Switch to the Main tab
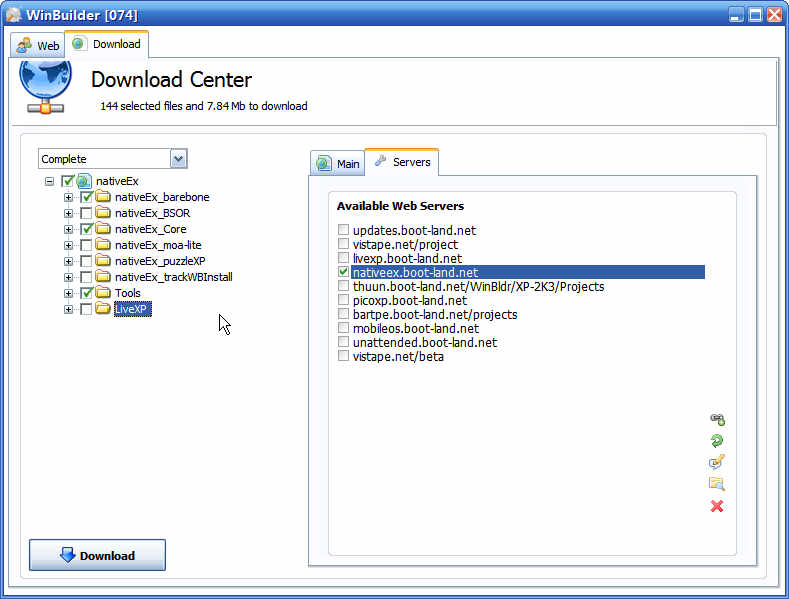Viewport: 789px width, 599px height. [337, 164]
